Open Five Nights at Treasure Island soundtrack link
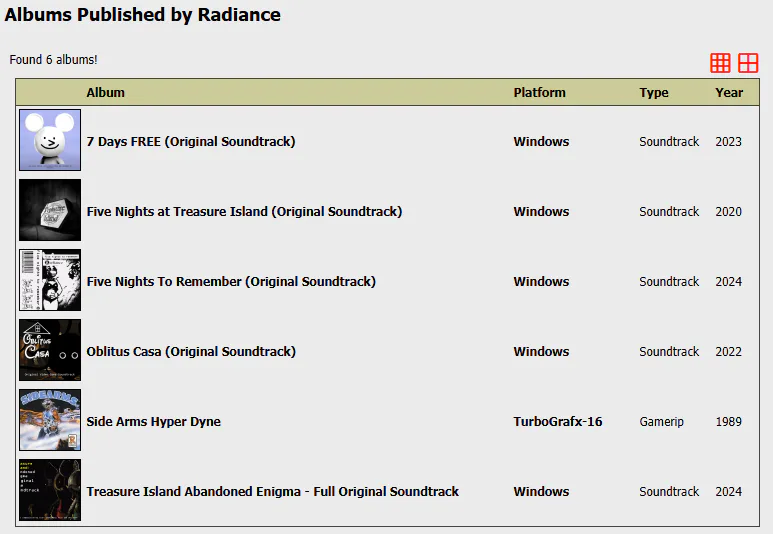Screen dimensions: 773x534 point(244,212)
